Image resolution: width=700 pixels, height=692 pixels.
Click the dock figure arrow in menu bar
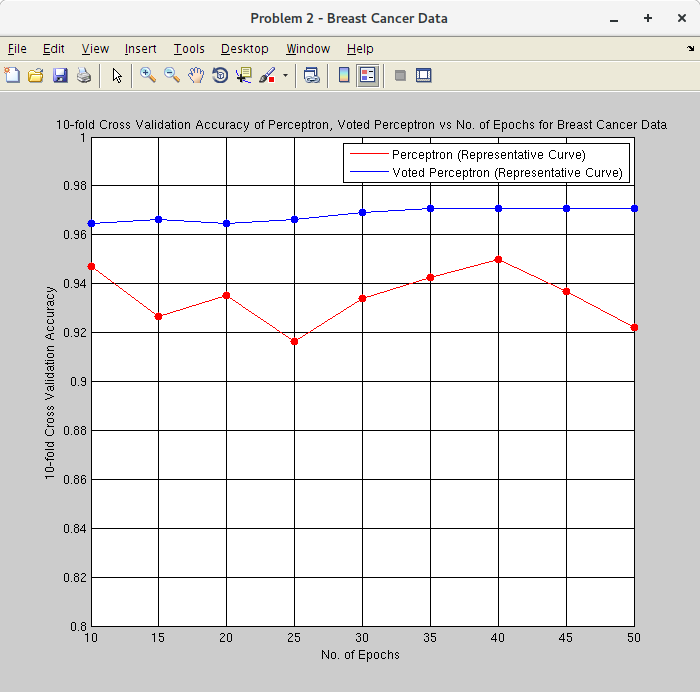690,48
